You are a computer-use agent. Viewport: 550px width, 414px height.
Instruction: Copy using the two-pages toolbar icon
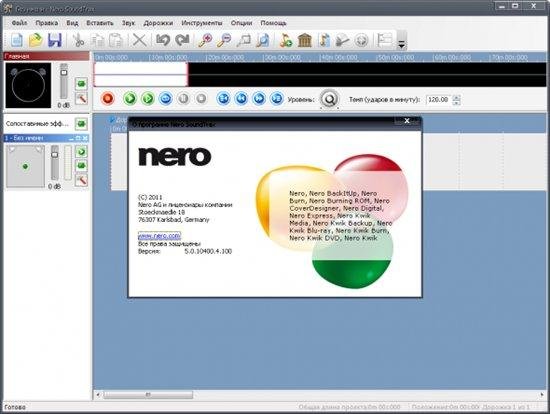pos(98,40)
